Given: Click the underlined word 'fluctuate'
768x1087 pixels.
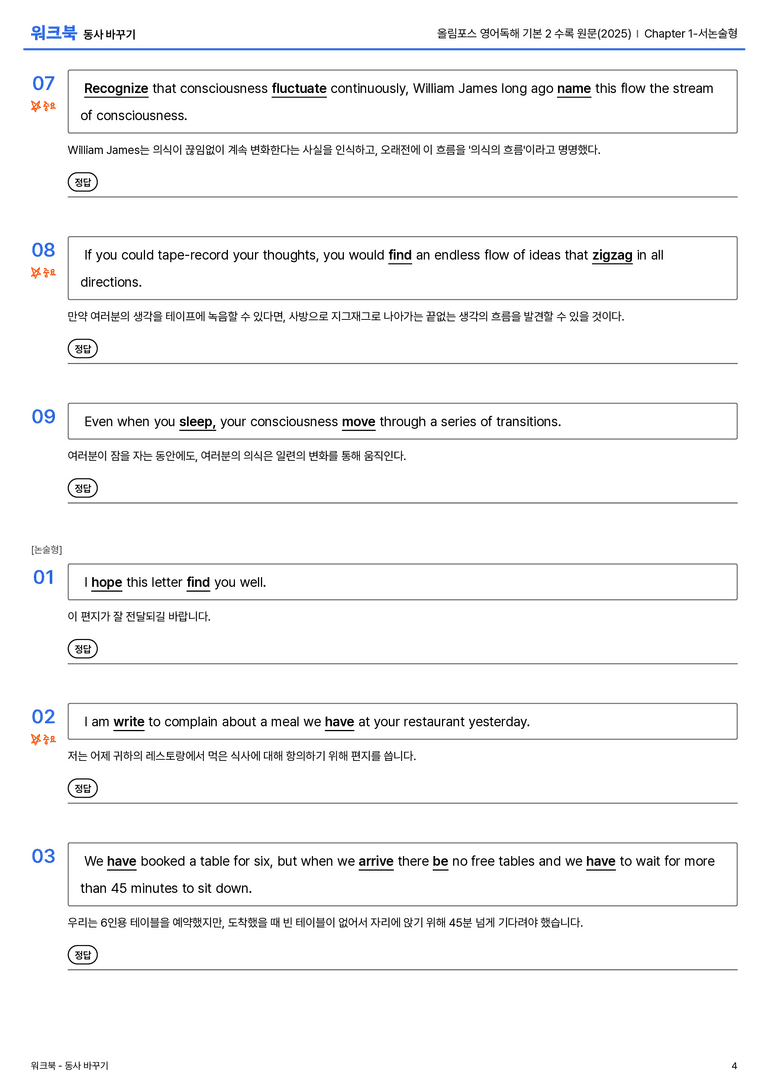Looking at the screenshot, I should [299, 89].
